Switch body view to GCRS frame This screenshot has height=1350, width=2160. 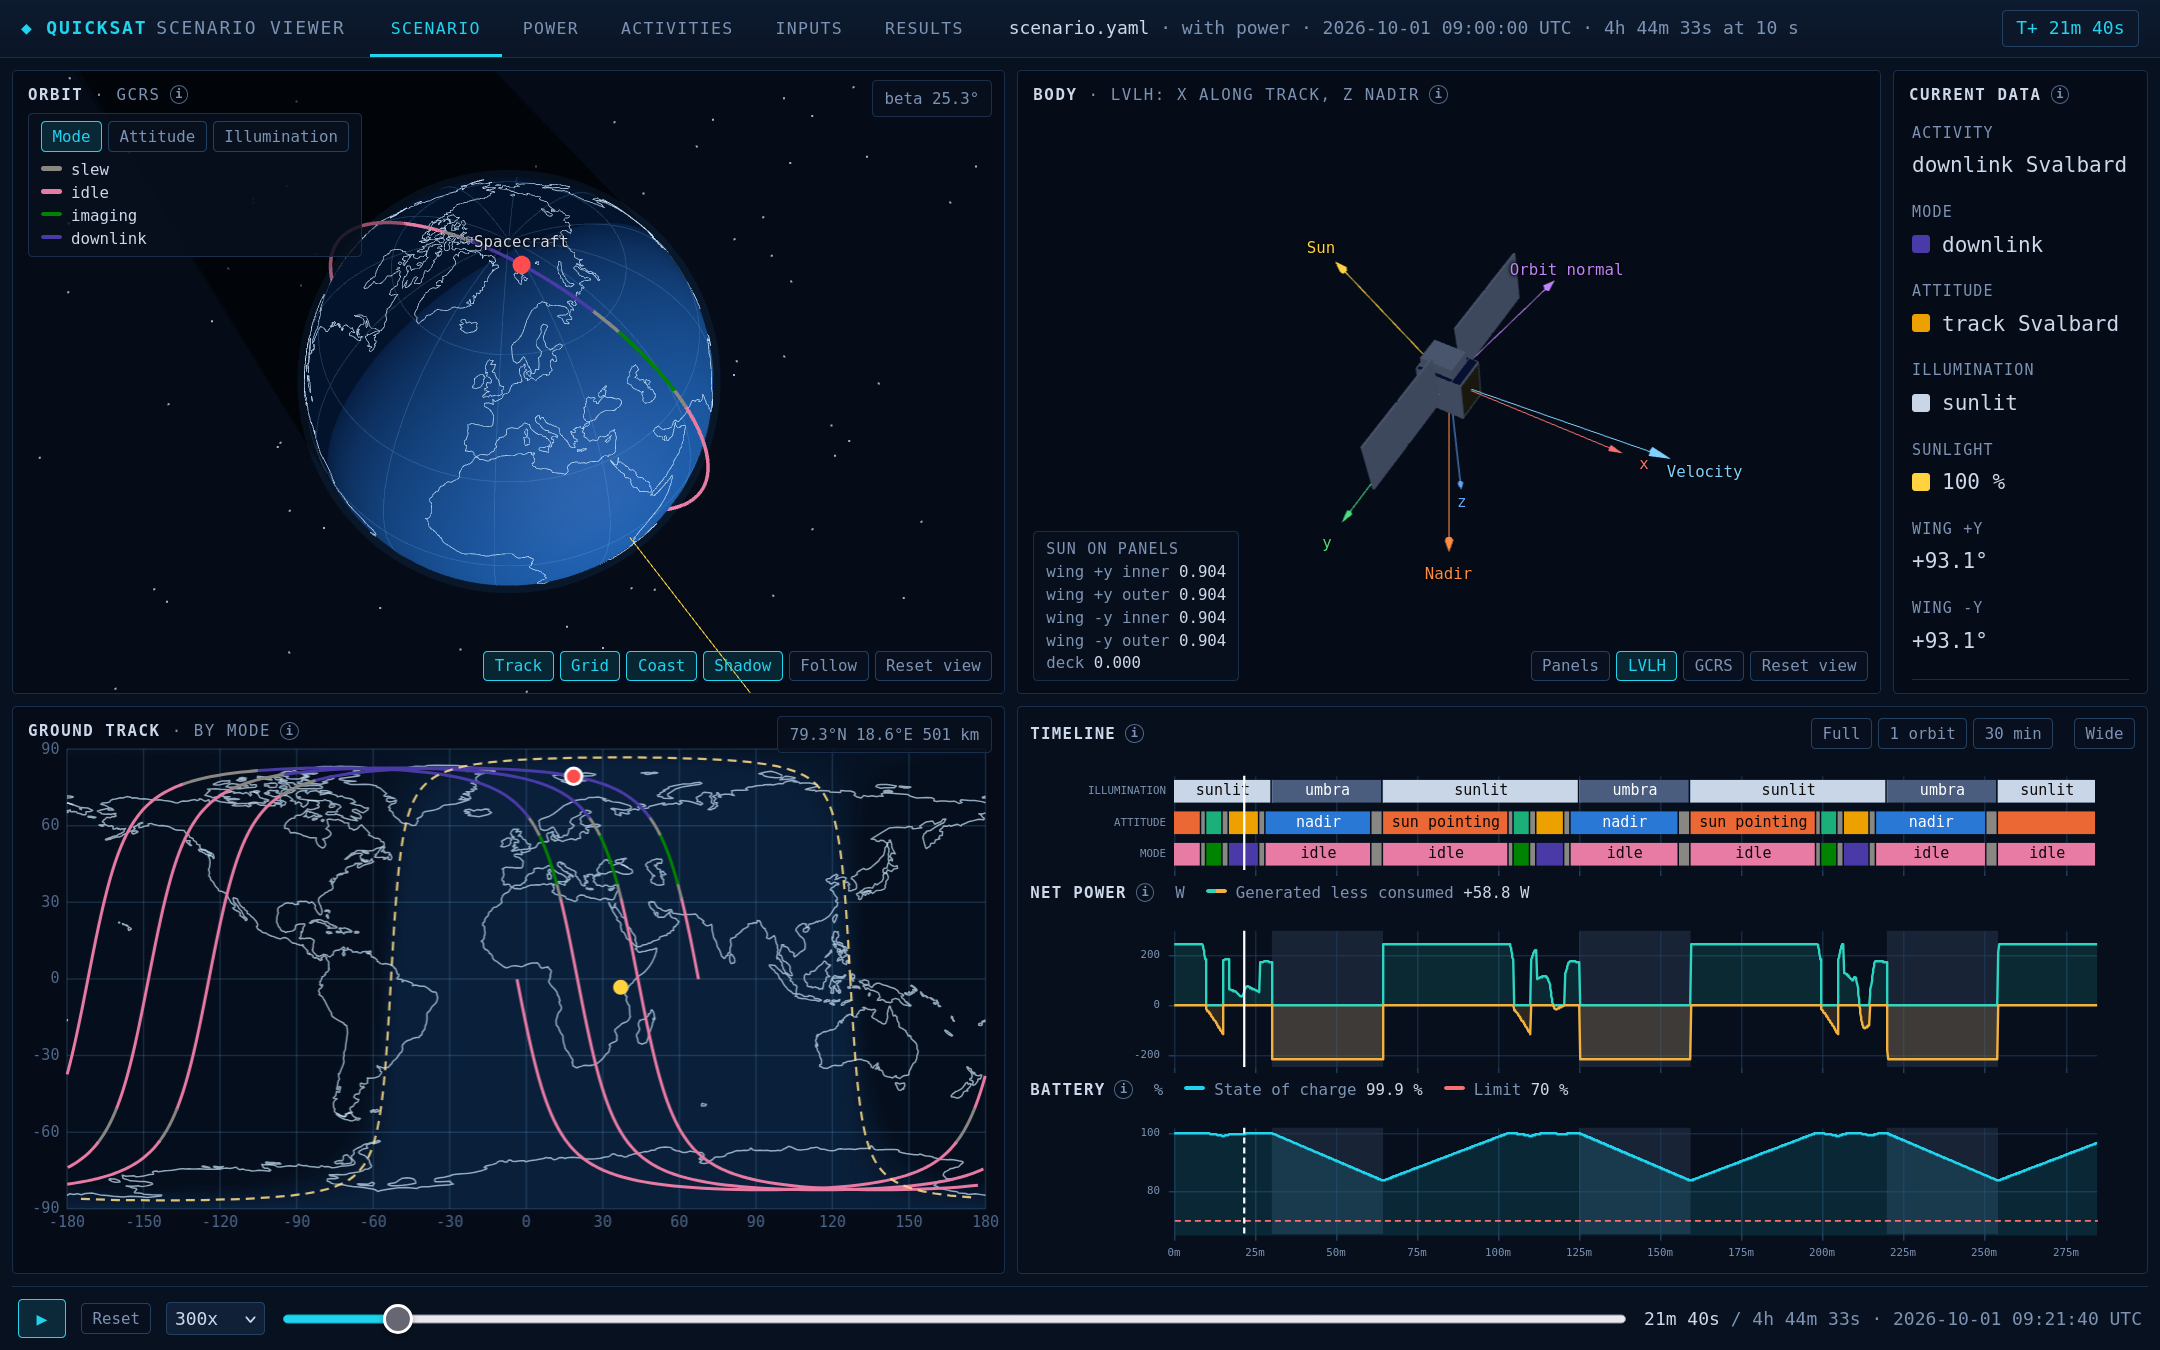tap(1713, 666)
